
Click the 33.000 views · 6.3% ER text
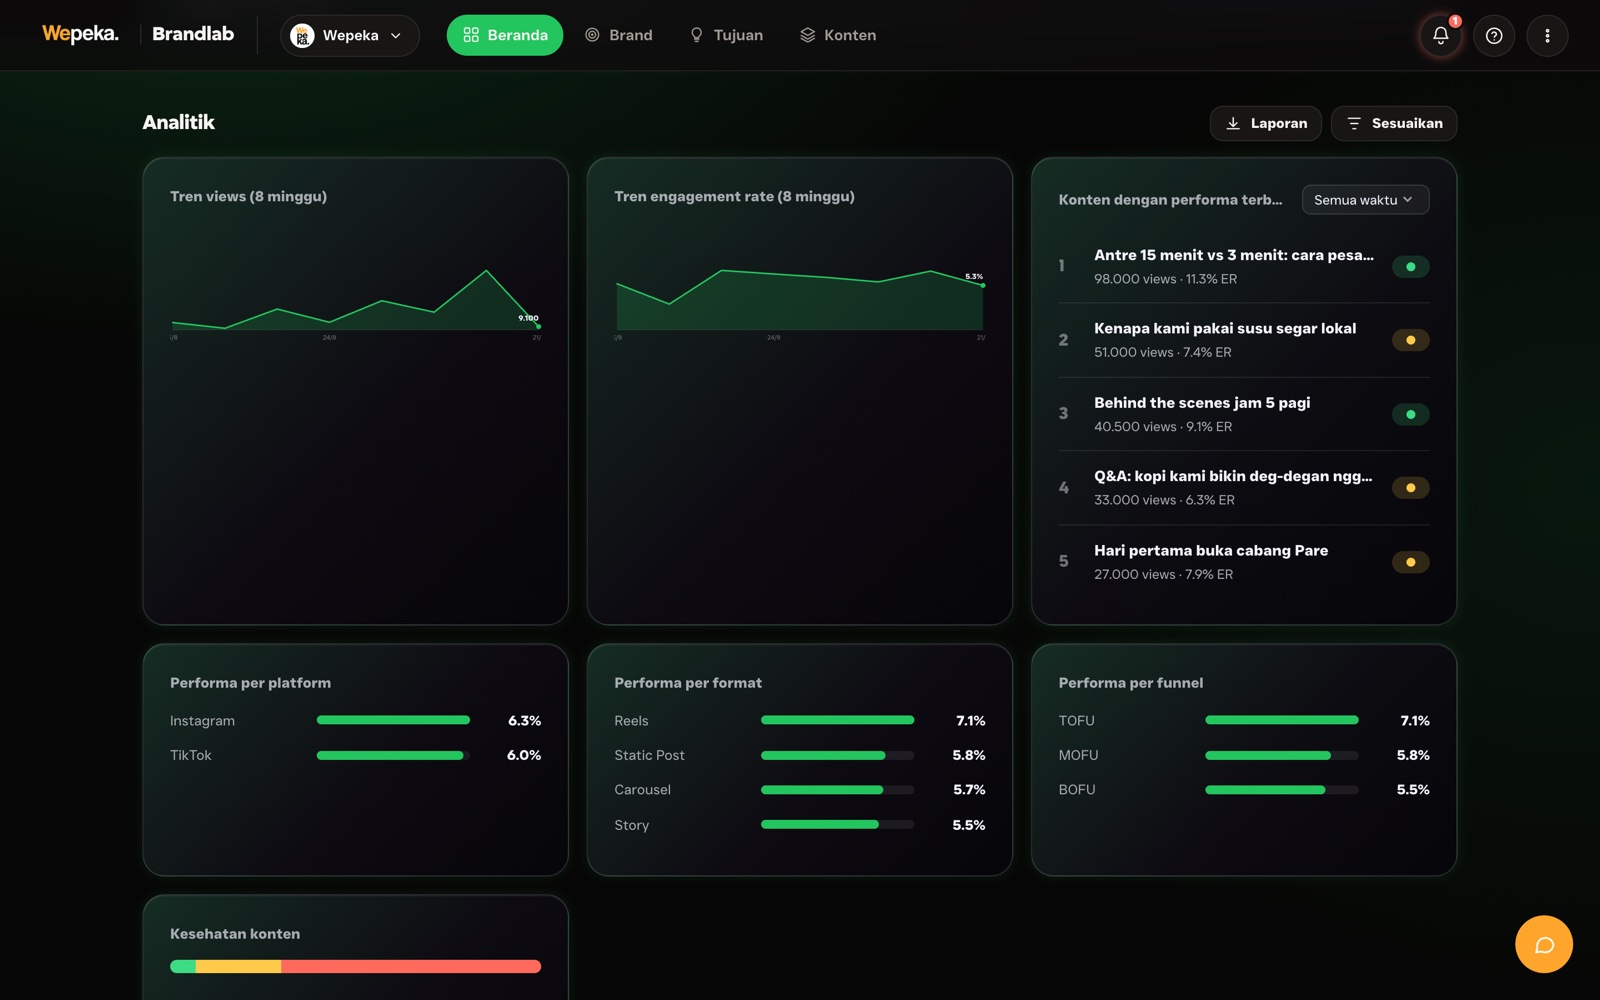pyautogui.click(x=1164, y=500)
